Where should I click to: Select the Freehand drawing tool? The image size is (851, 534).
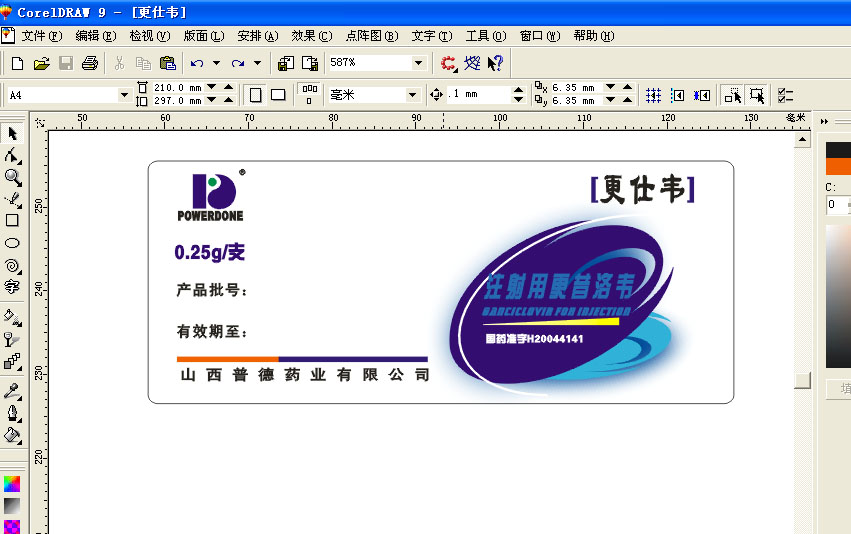[x=12, y=199]
